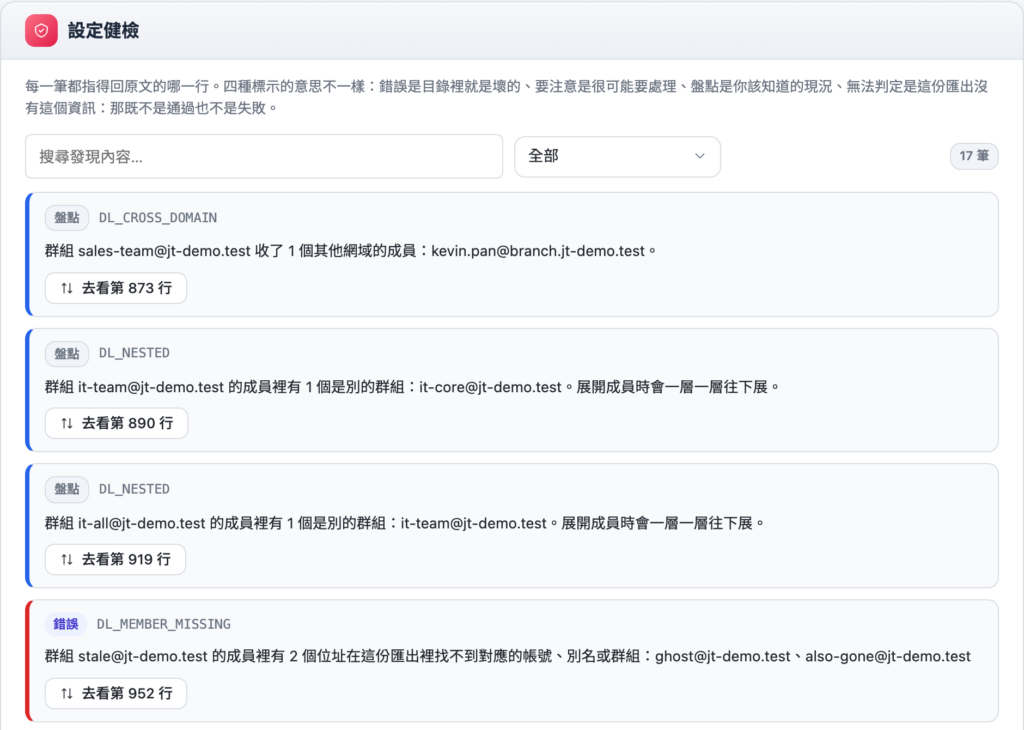Click the 設定健檢 heading text
The height and width of the screenshot is (730, 1024).
click(103, 31)
